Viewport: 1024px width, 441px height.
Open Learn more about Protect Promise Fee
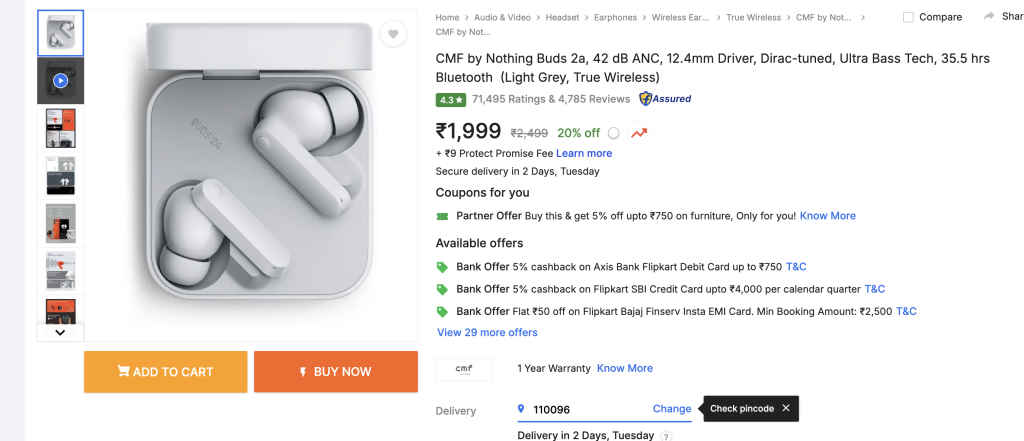pyautogui.click(x=584, y=153)
